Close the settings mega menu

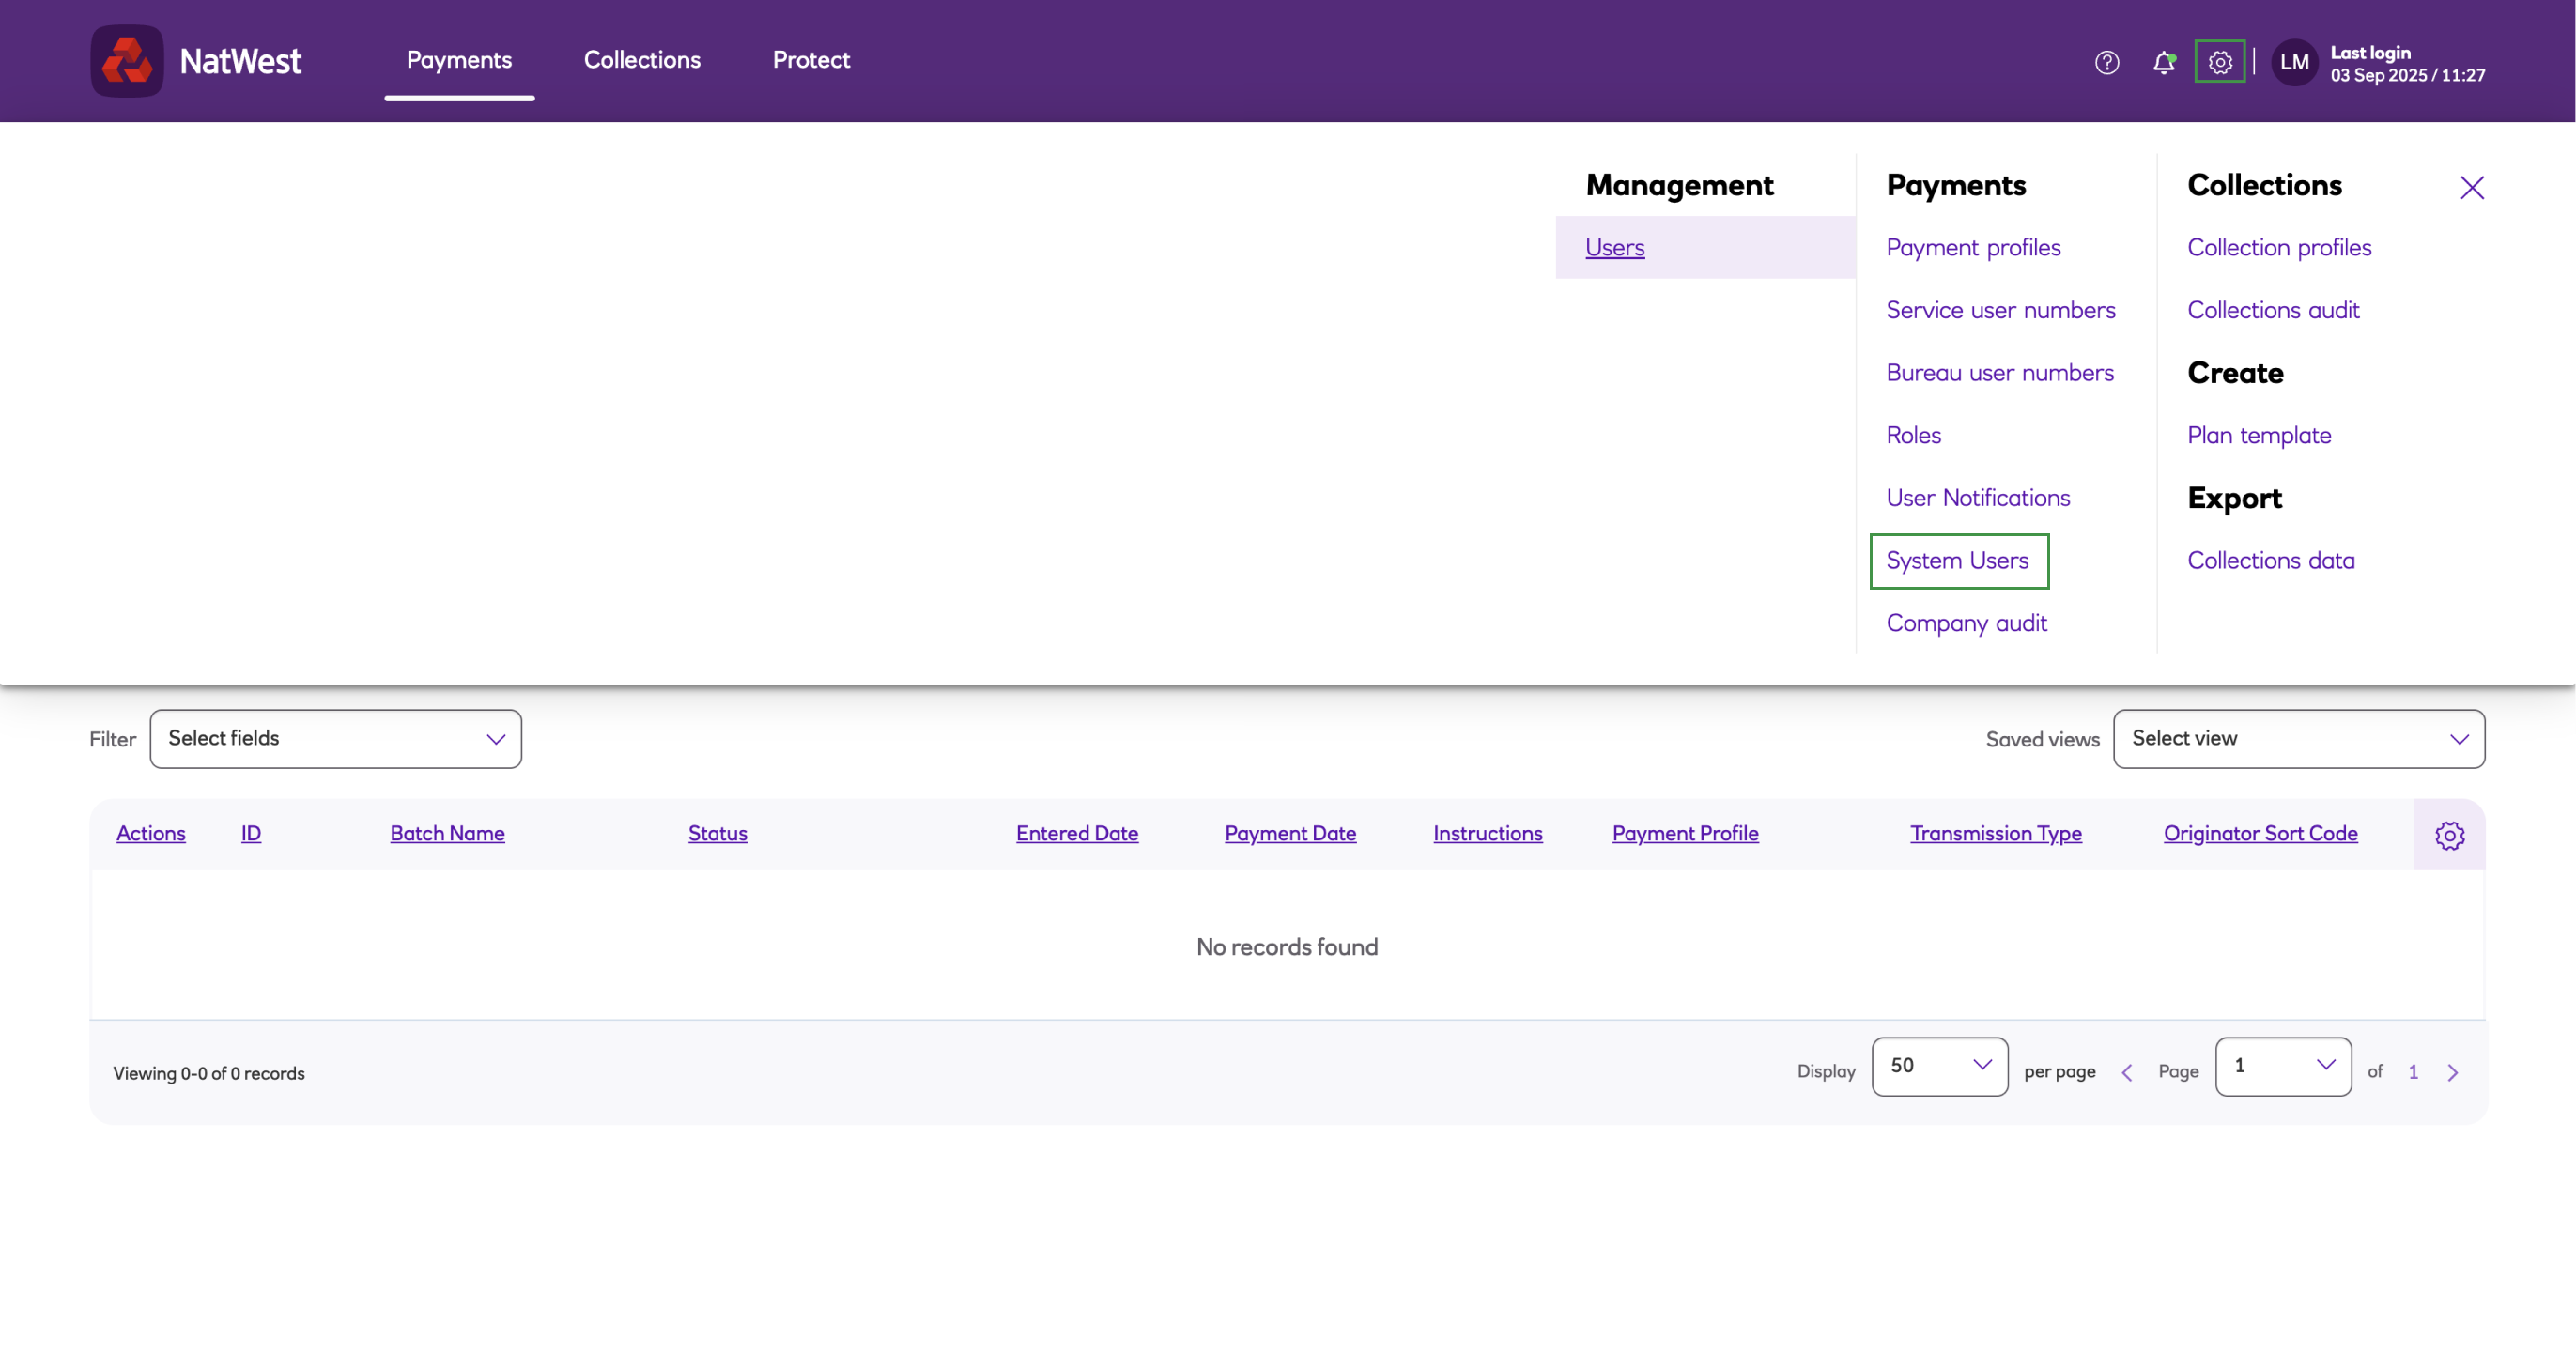coord(2472,187)
